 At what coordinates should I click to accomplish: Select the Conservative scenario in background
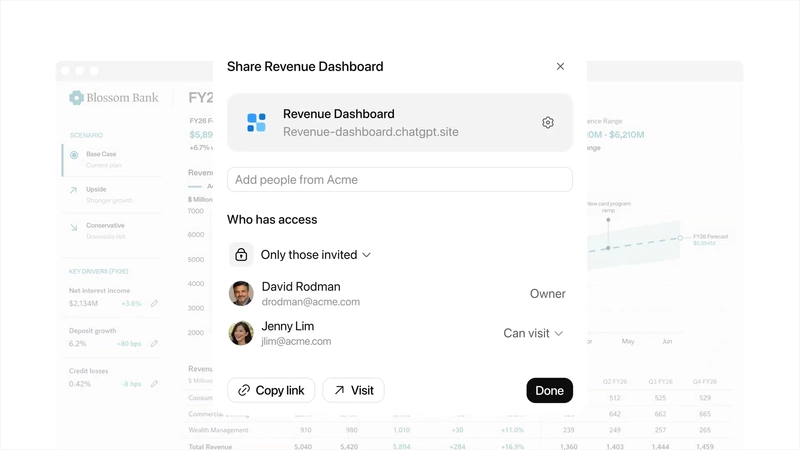(111, 231)
